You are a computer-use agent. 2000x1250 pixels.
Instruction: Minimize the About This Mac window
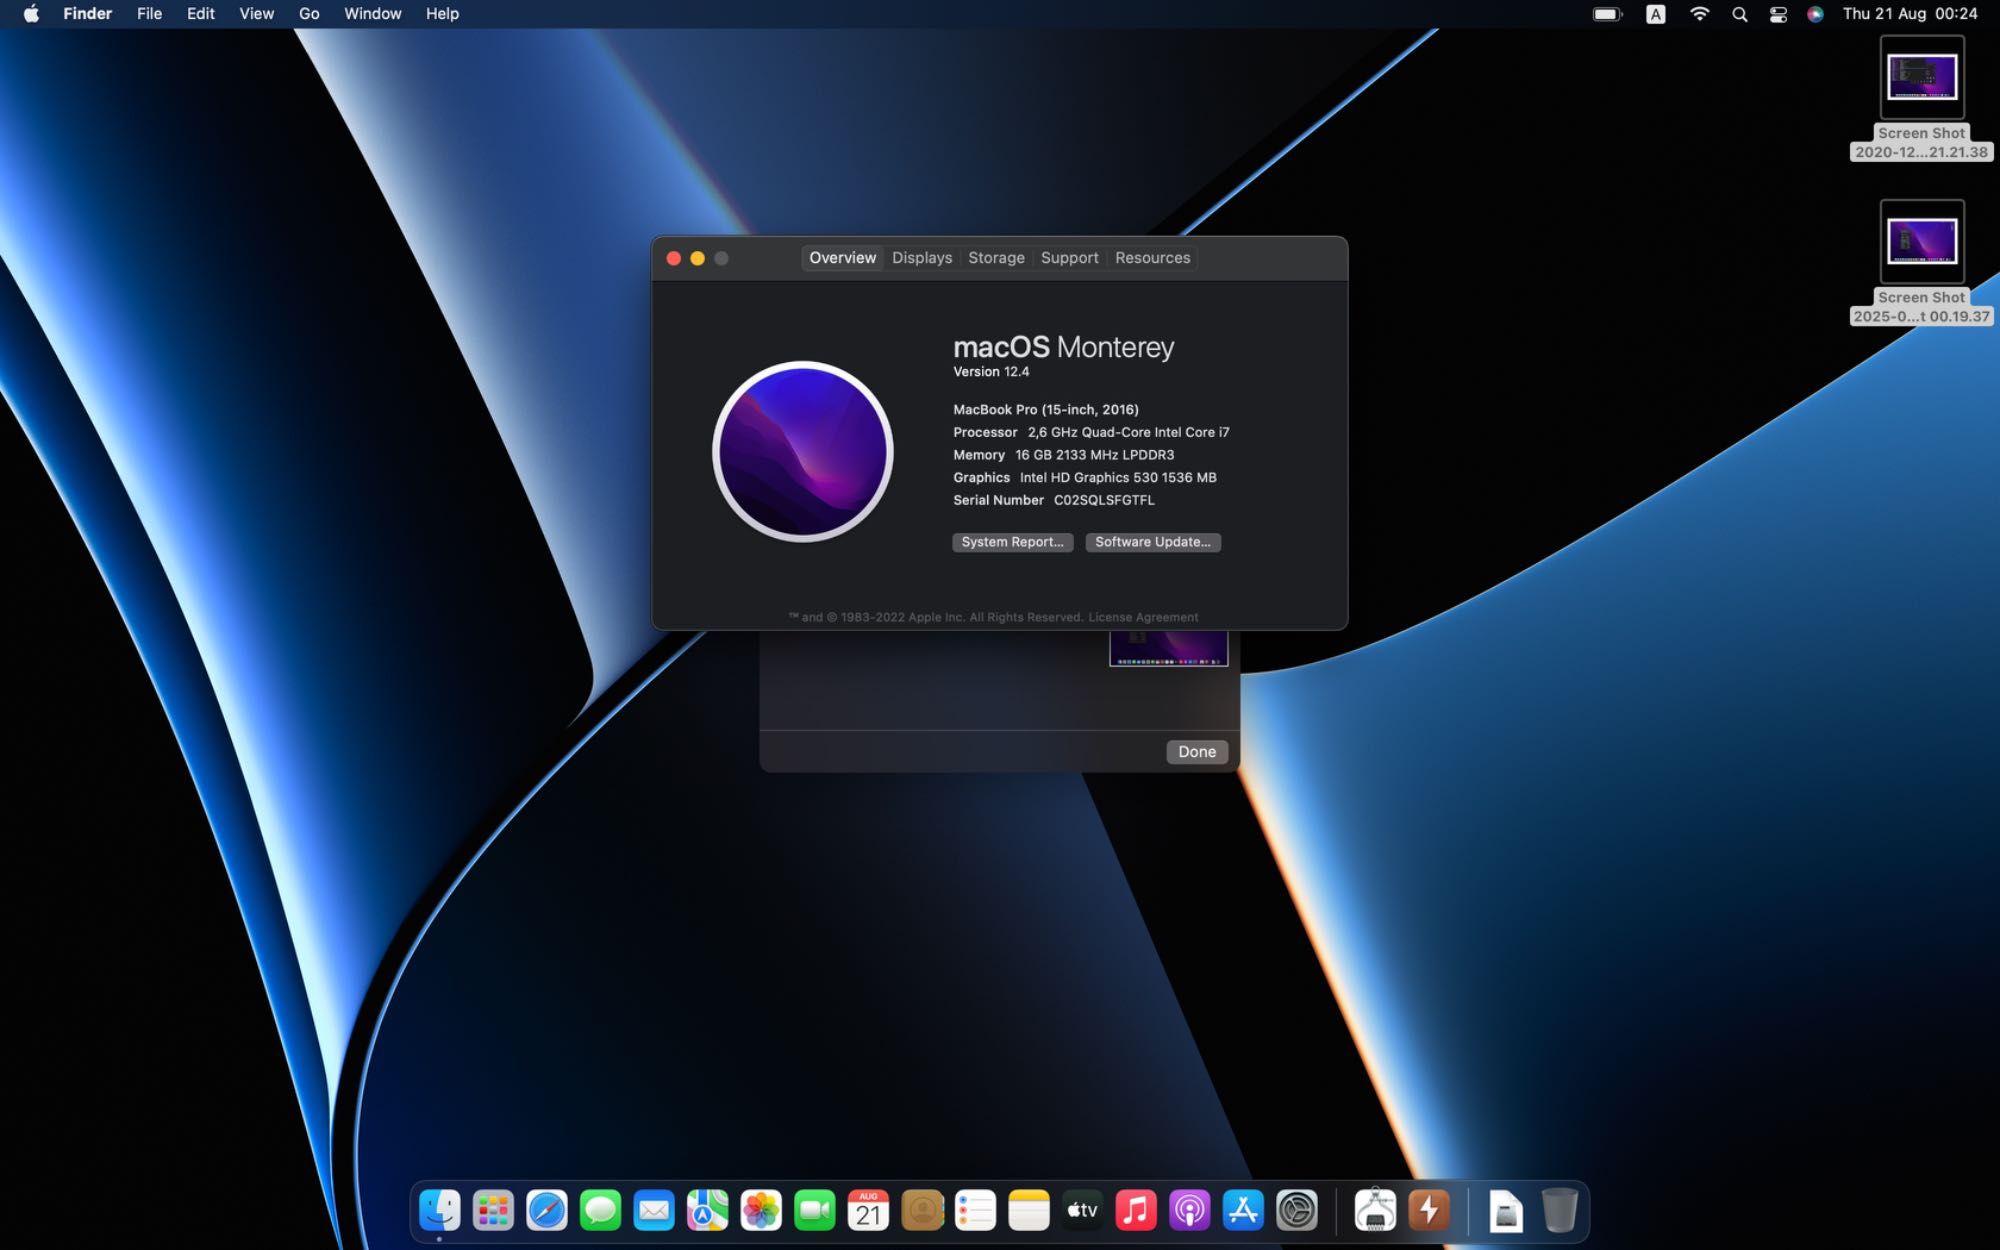(x=698, y=258)
